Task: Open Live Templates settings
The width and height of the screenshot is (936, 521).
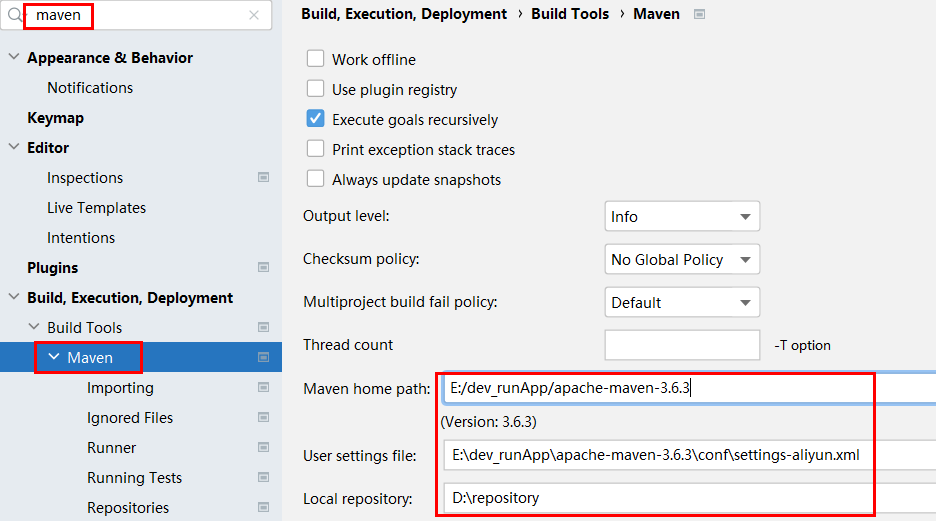Action: click(97, 208)
